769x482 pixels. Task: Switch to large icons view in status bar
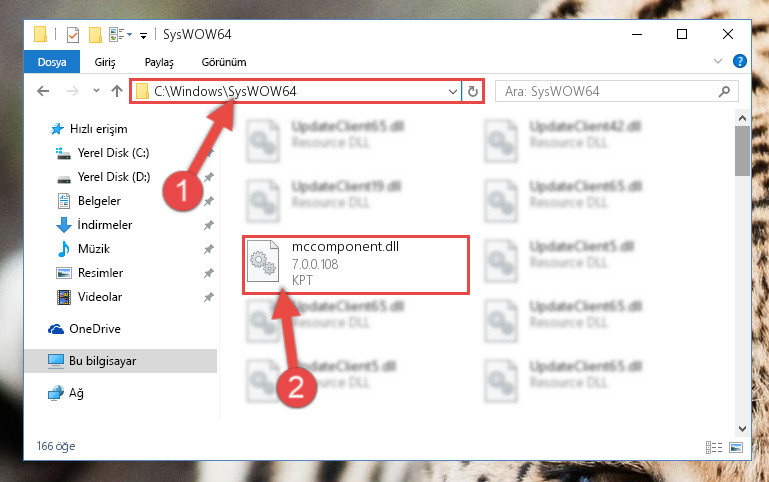click(736, 447)
